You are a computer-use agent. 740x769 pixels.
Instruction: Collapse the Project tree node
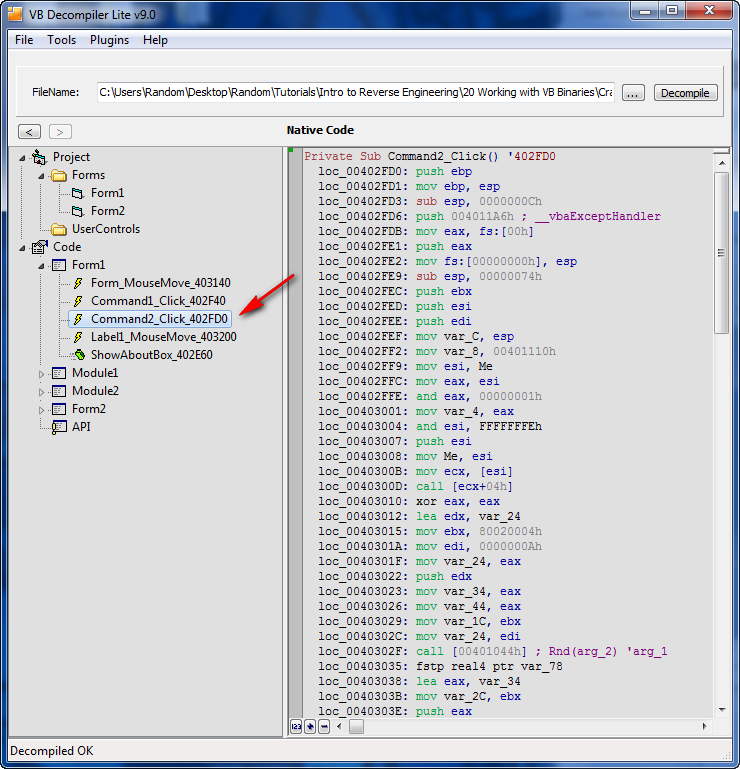[x=23, y=158]
